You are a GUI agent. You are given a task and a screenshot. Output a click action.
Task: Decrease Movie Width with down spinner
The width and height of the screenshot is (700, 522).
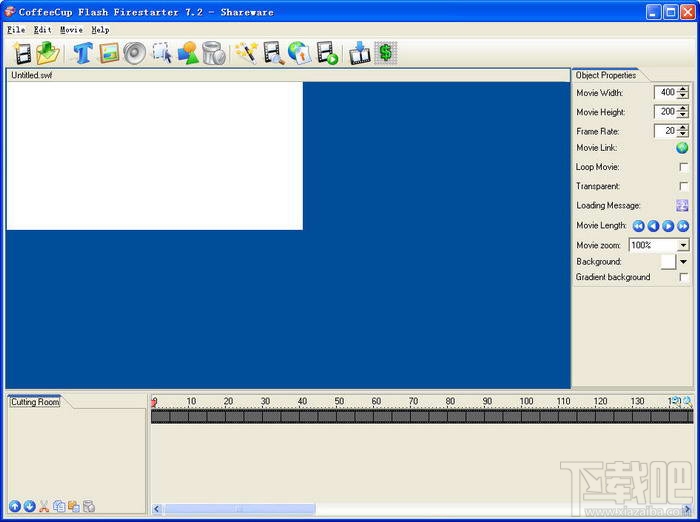point(683,96)
